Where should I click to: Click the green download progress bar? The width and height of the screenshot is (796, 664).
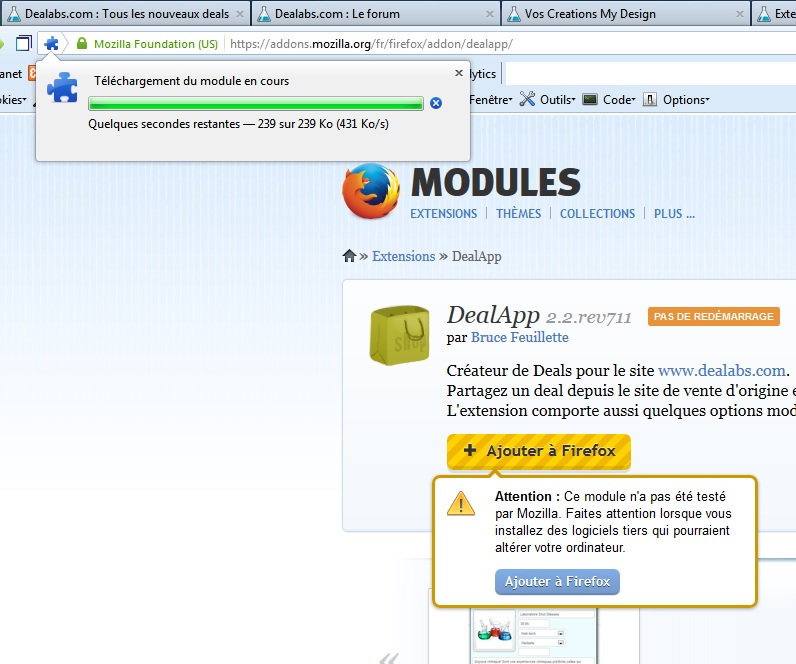pyautogui.click(x=256, y=103)
